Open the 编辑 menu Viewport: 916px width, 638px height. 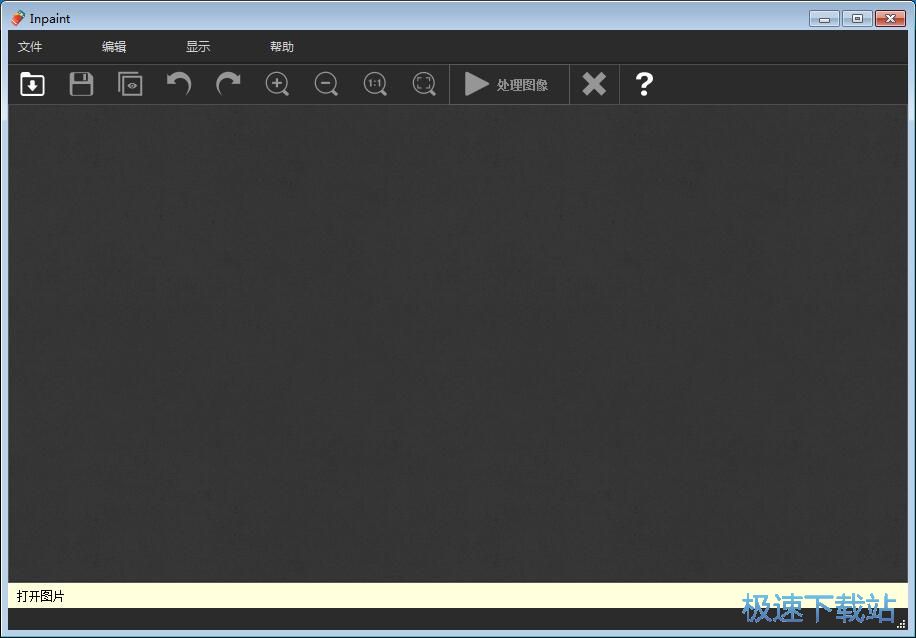click(114, 47)
